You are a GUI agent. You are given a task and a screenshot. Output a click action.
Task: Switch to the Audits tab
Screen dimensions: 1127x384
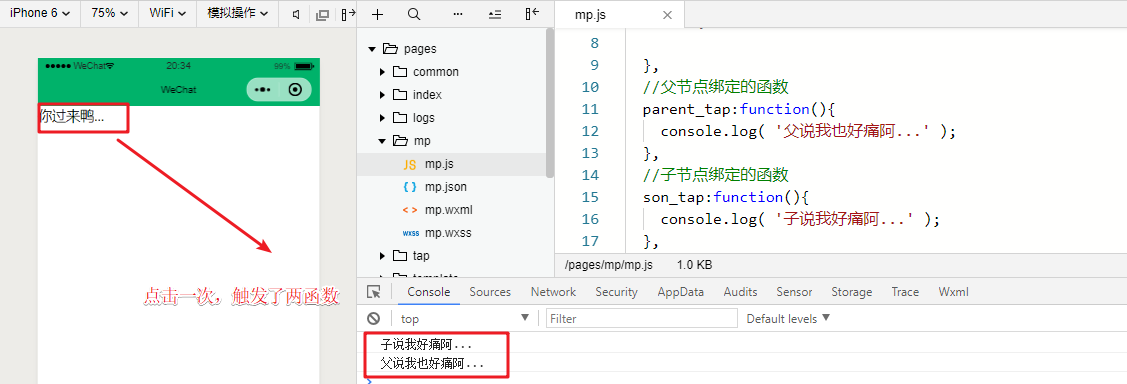740,292
